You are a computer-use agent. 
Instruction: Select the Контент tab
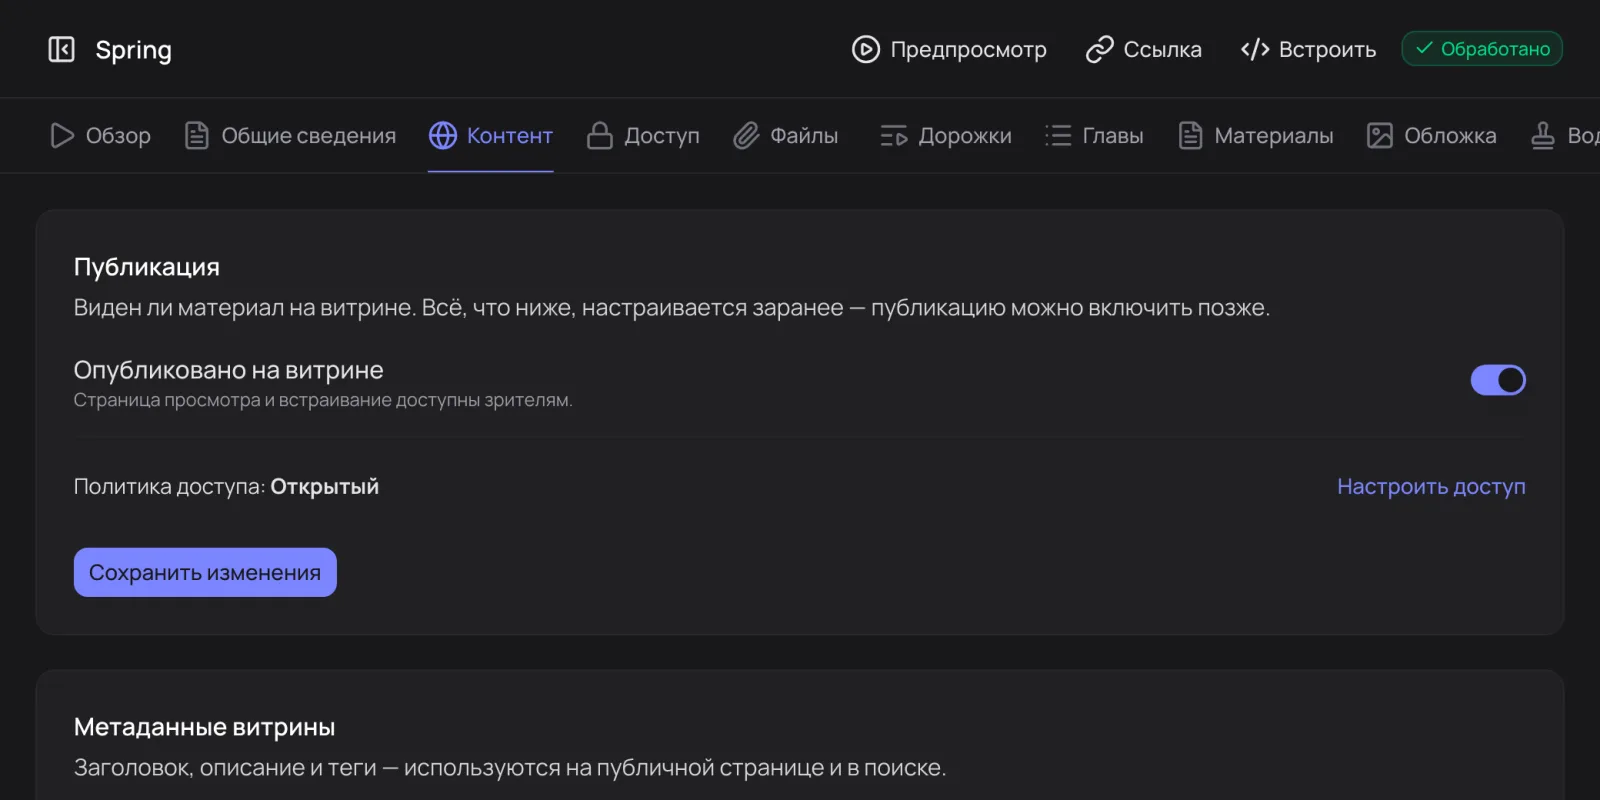(491, 135)
